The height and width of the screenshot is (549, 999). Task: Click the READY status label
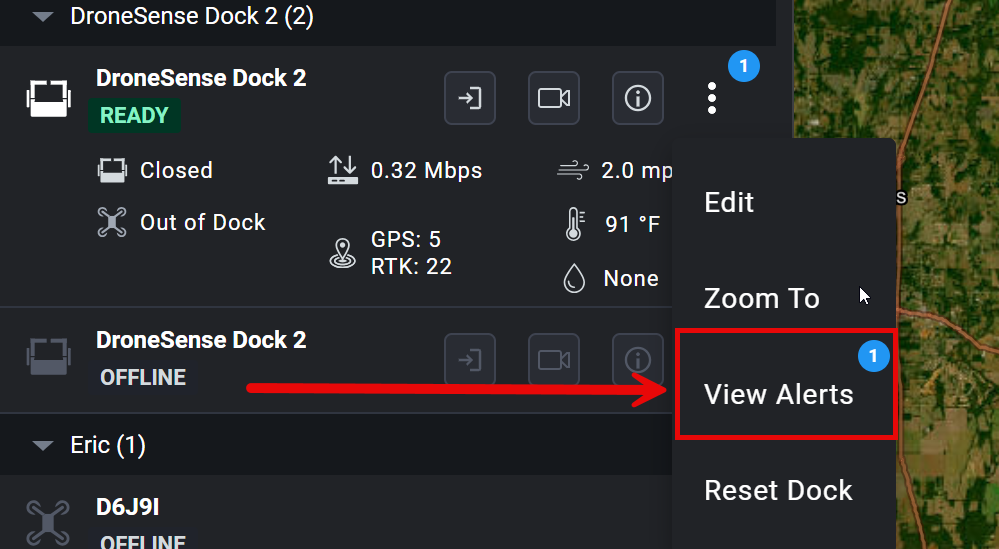click(134, 115)
